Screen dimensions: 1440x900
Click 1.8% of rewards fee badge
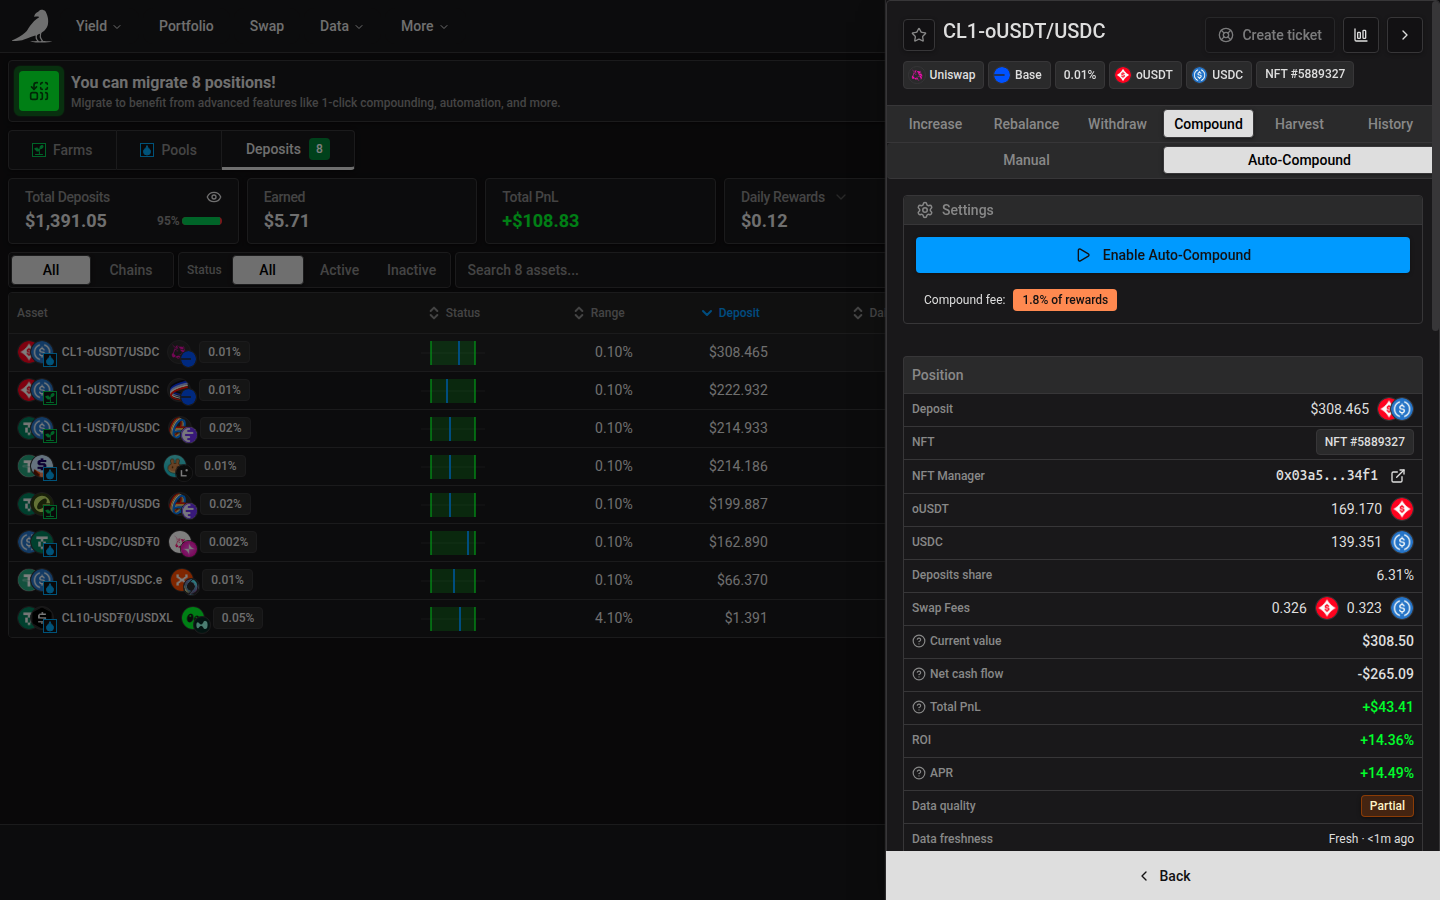point(1065,300)
